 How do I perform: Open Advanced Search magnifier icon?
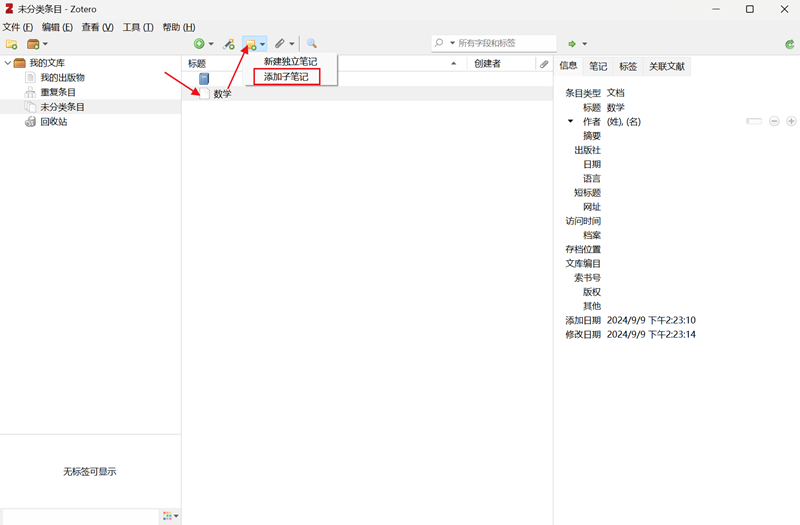point(311,44)
